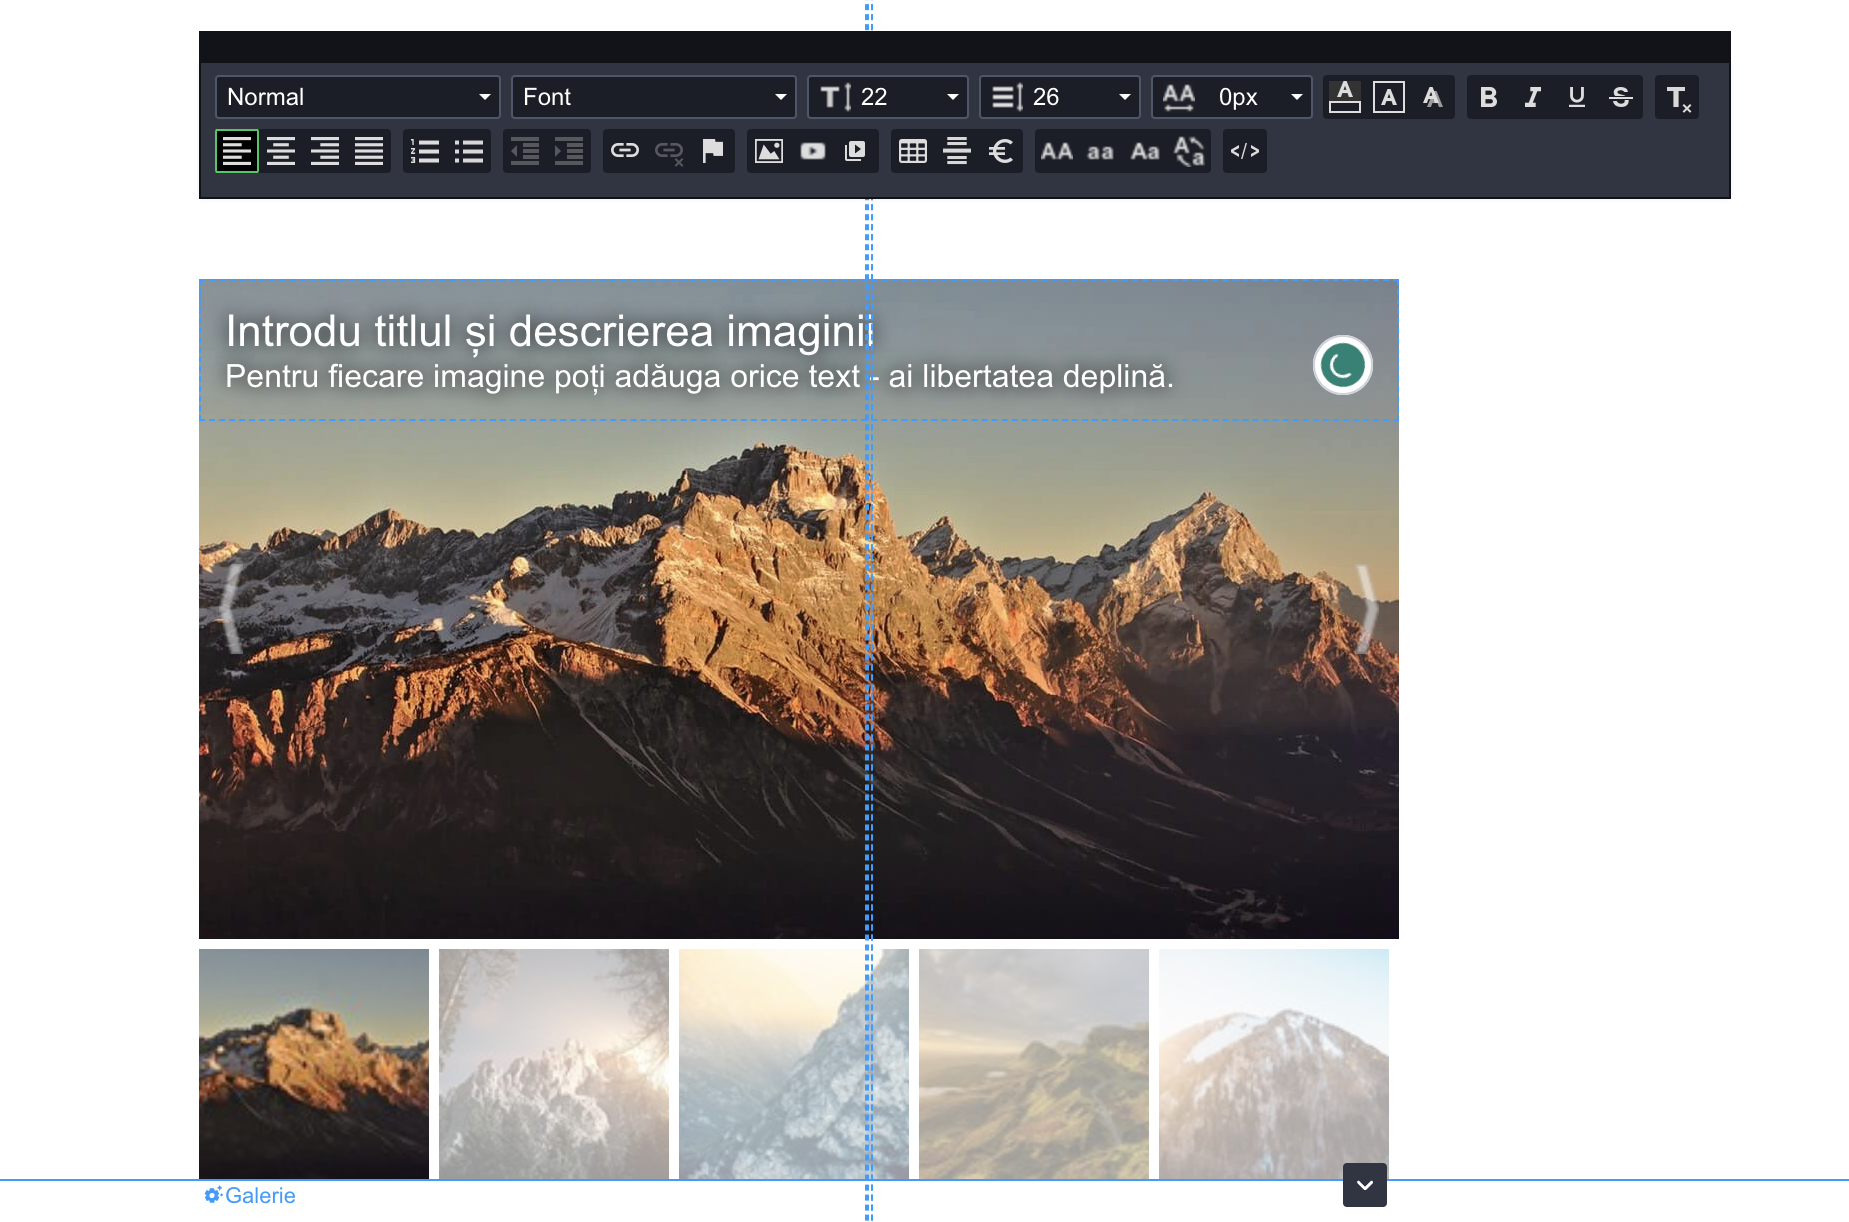Open the HTML source code view
Image resolution: width=1849 pixels, height=1222 pixels.
pyautogui.click(x=1244, y=151)
